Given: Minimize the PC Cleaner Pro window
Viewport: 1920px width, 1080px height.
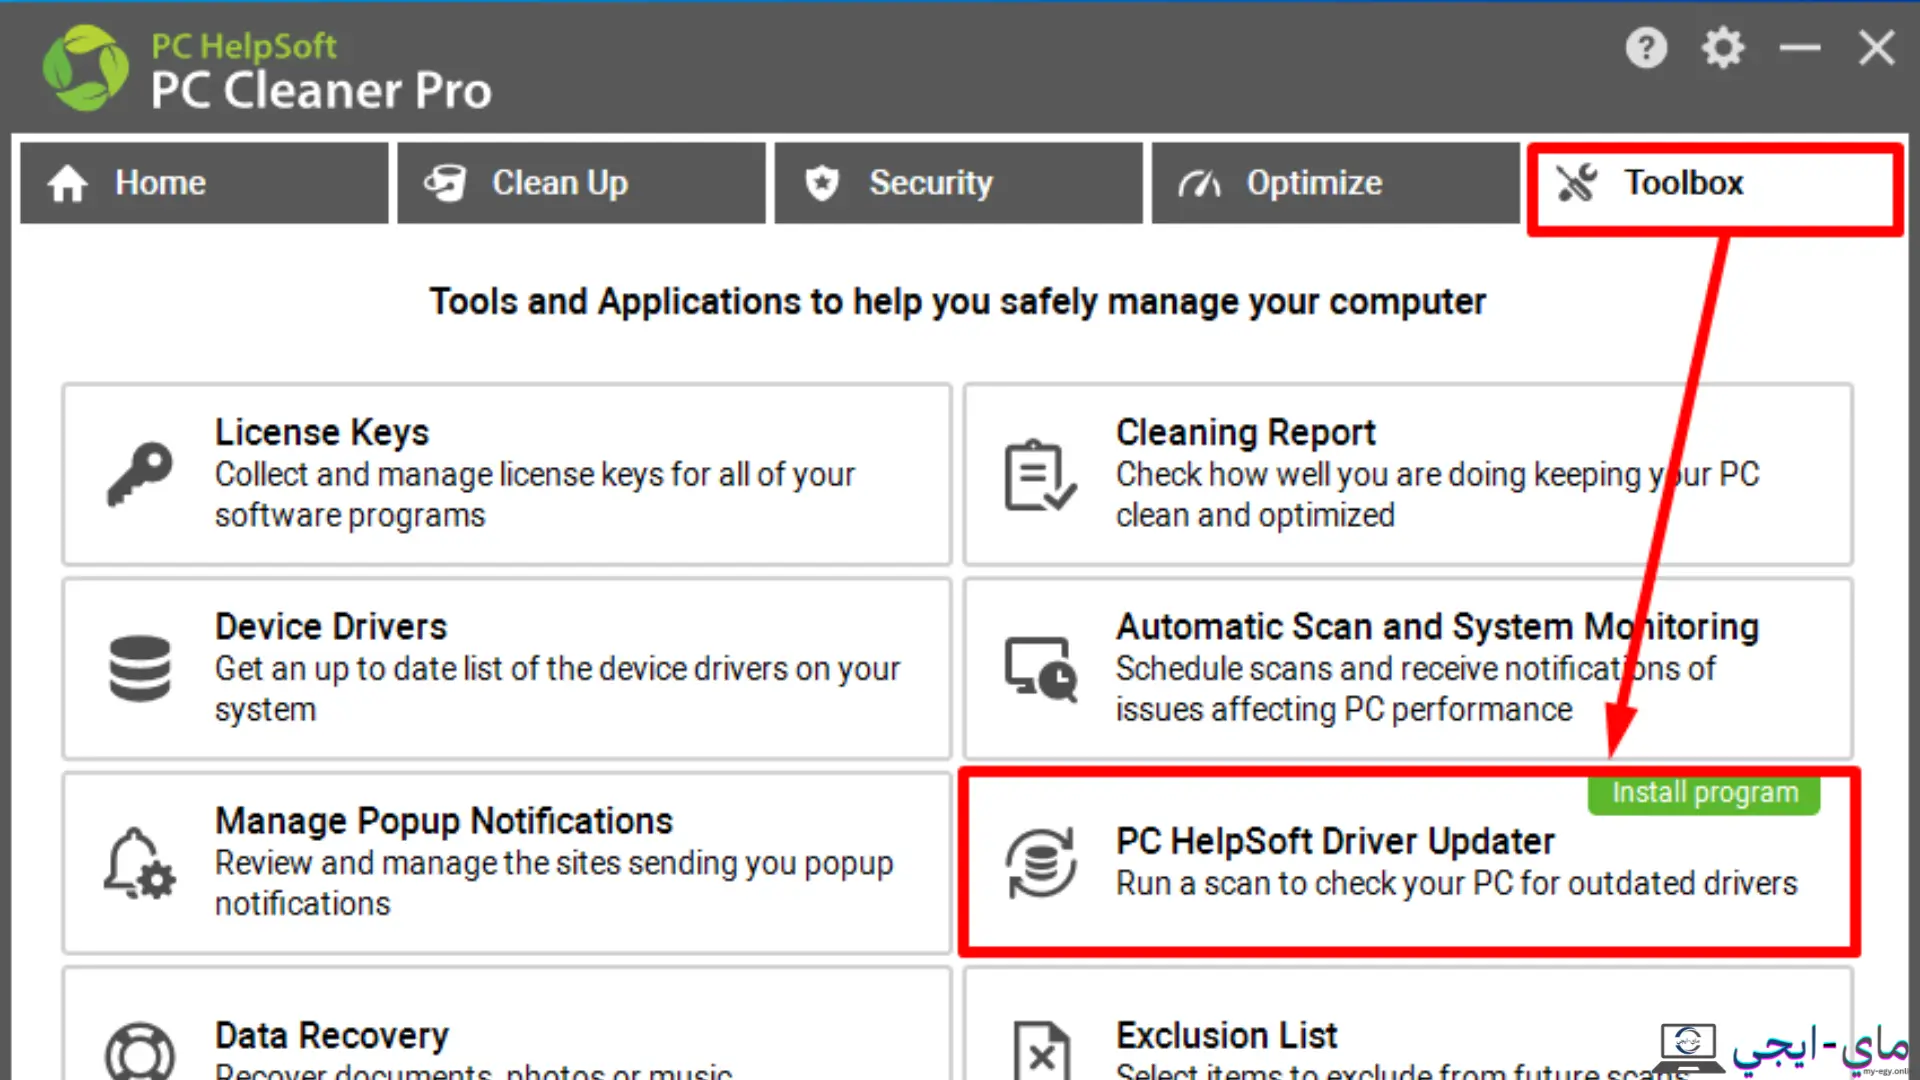Looking at the screenshot, I should [x=1800, y=47].
